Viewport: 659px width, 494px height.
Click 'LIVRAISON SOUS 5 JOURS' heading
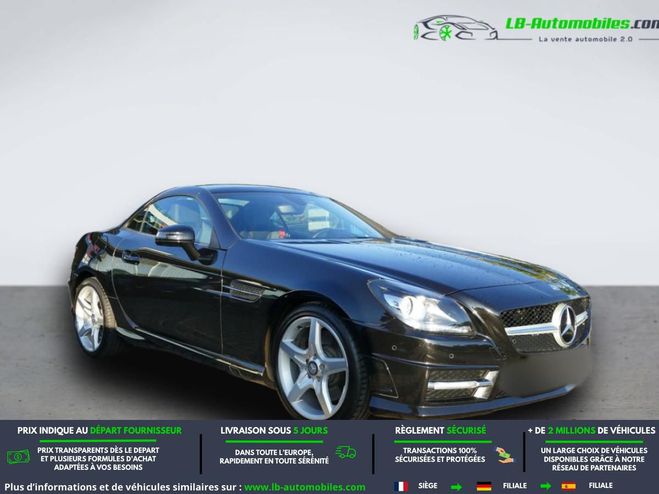point(274,431)
